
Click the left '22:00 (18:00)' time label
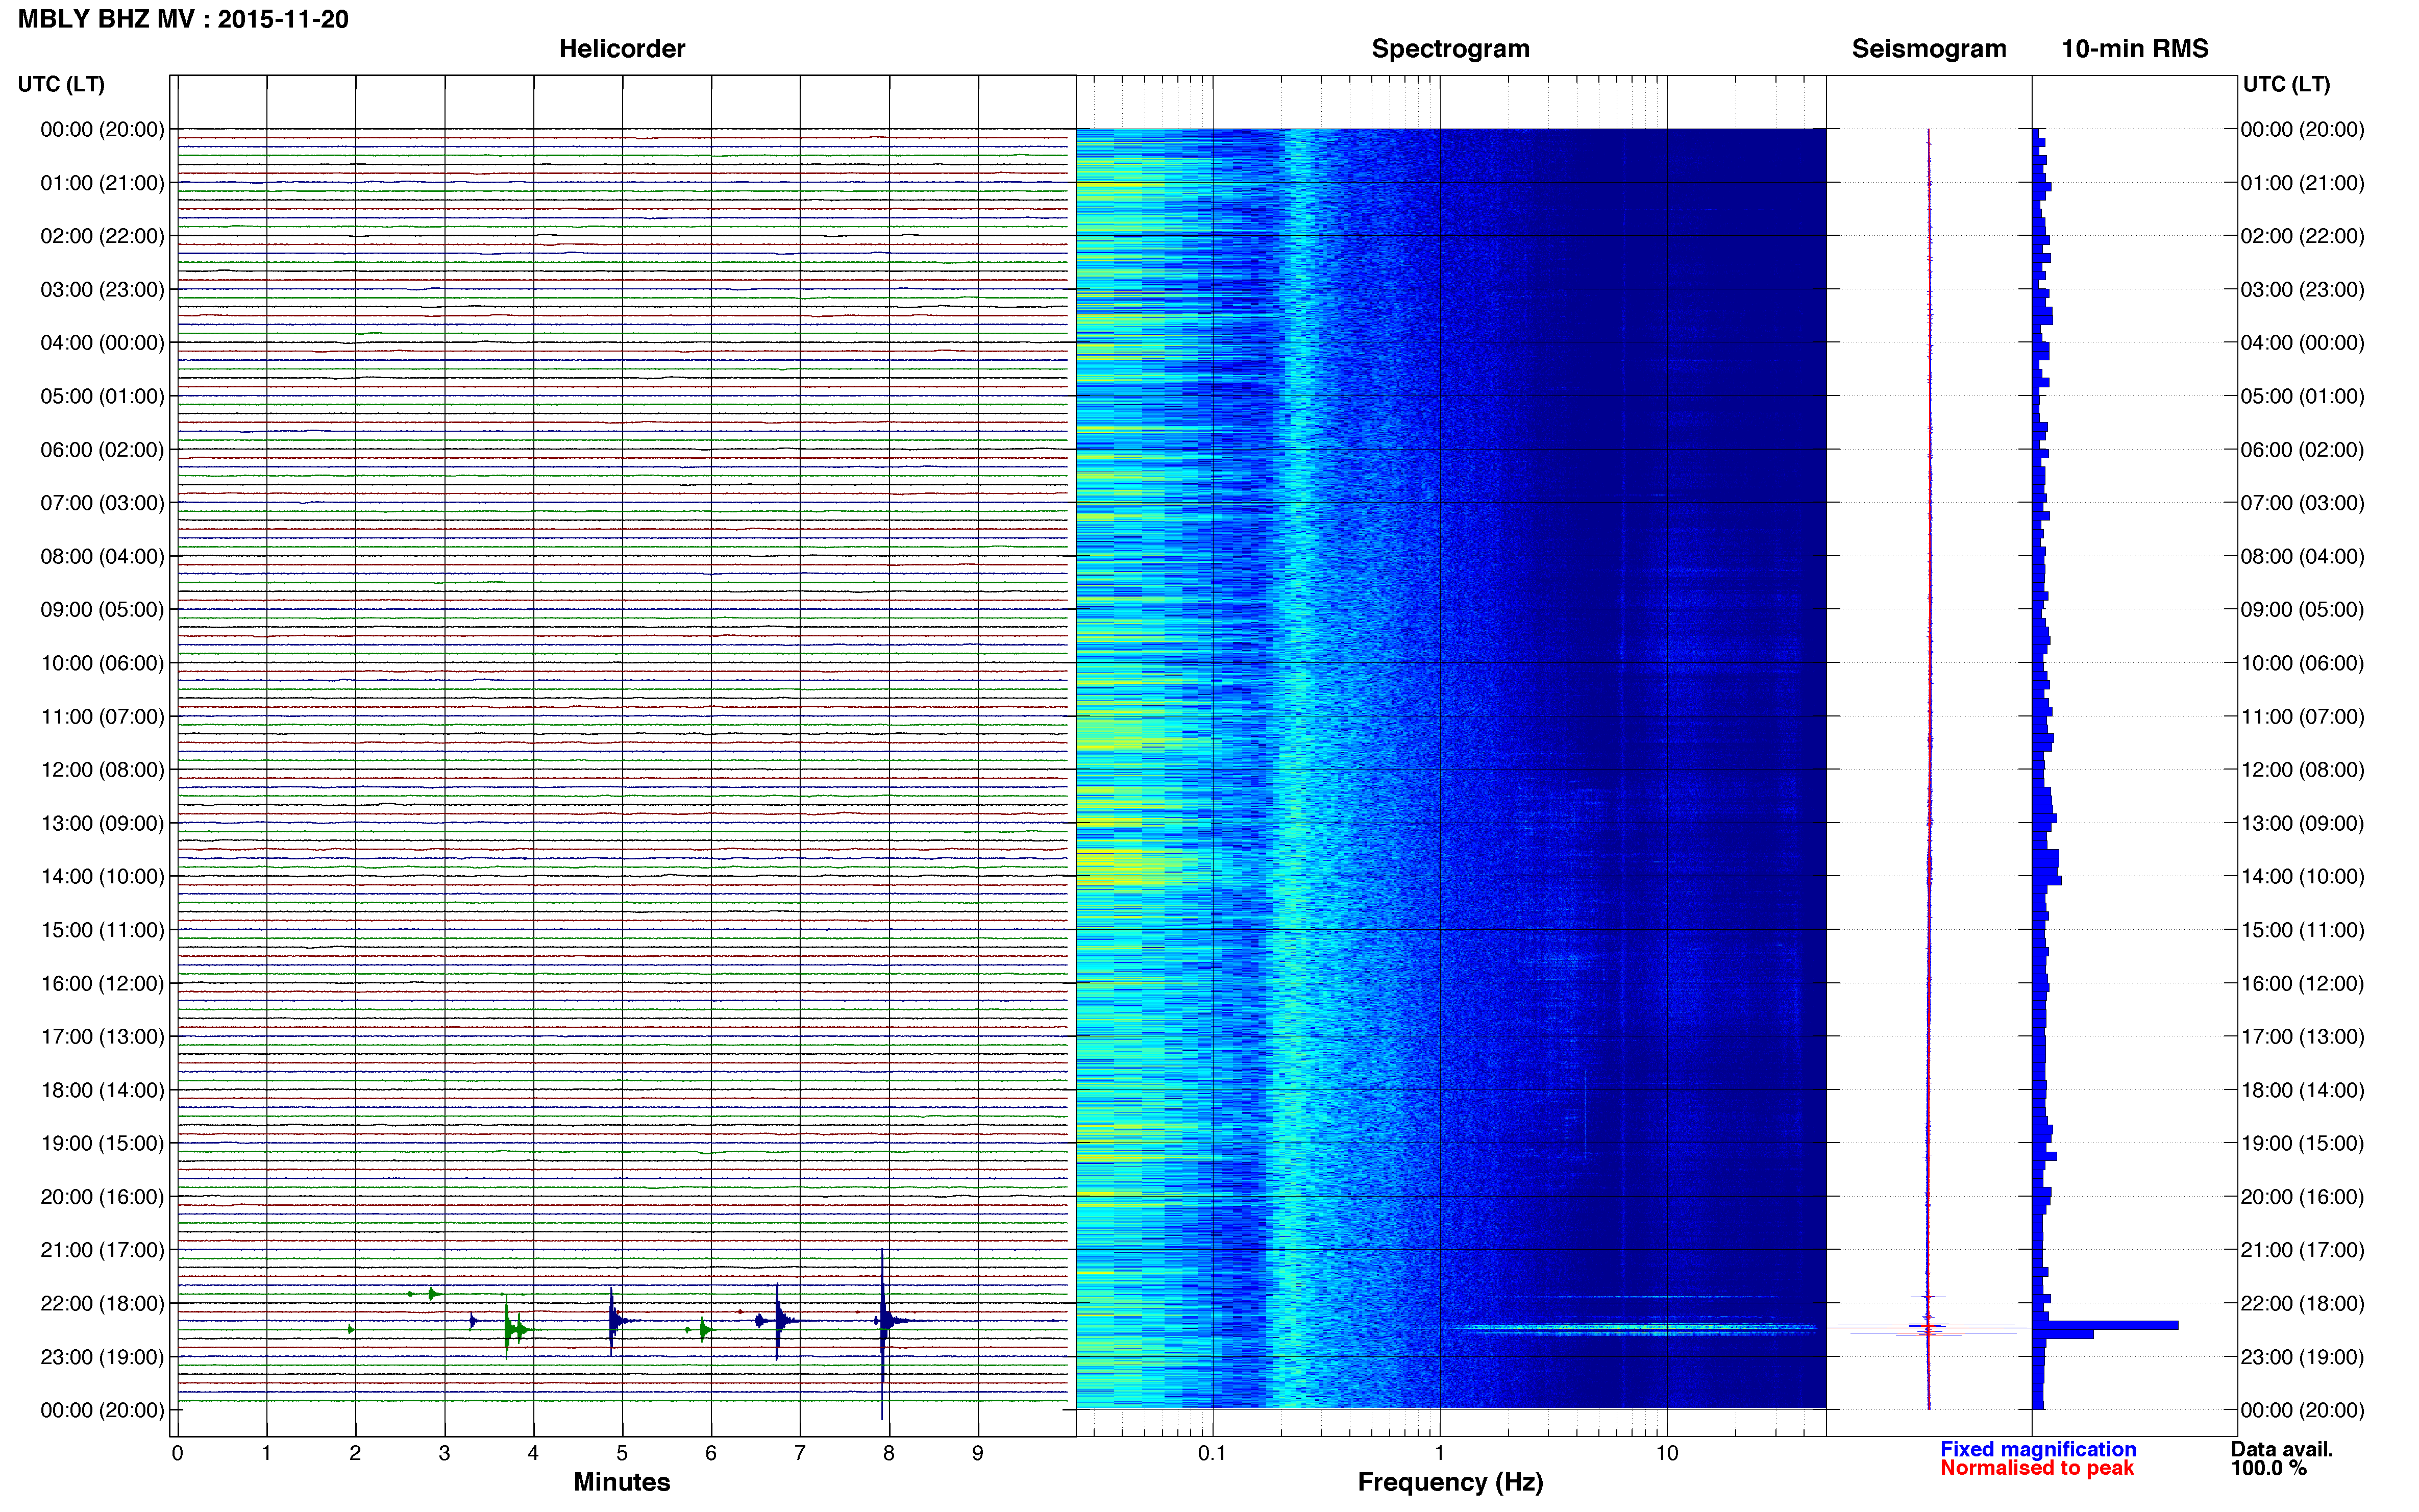point(102,1303)
